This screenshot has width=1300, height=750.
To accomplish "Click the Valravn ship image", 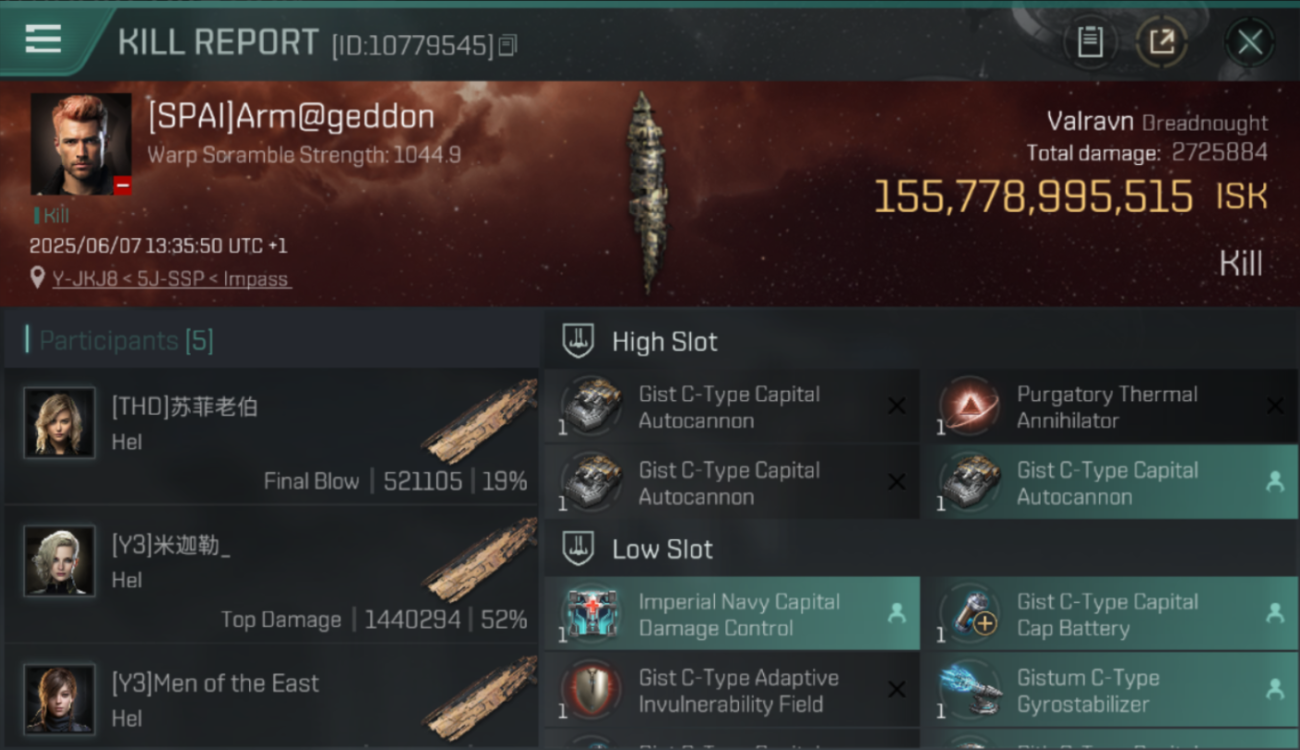I will coord(645,192).
